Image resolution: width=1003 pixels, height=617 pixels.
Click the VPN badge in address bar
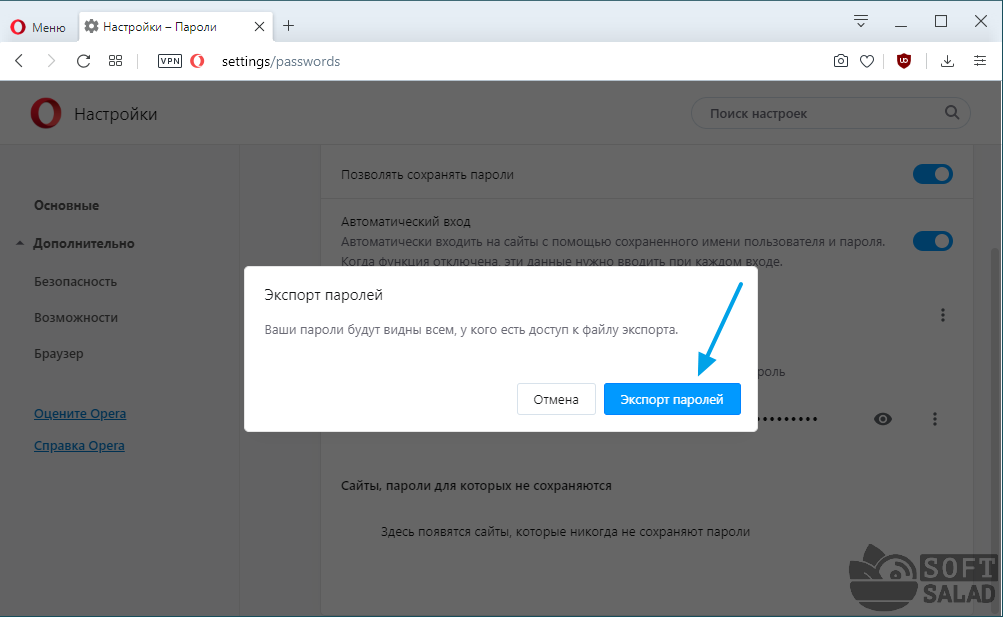[x=170, y=61]
